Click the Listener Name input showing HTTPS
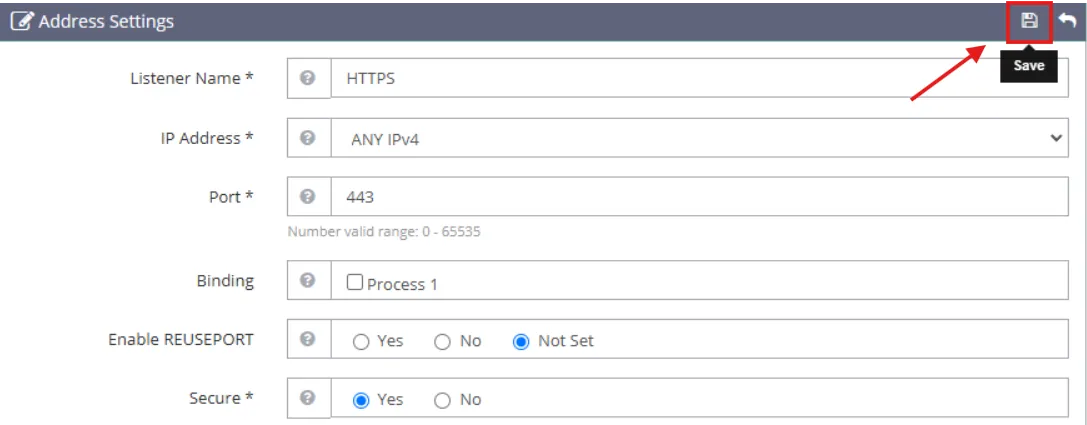The height and width of the screenshot is (425, 1087). pyautogui.click(x=699, y=78)
